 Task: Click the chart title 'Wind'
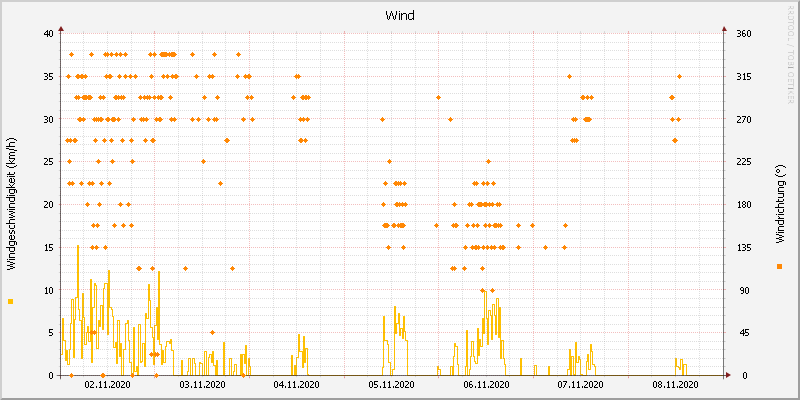coord(399,16)
